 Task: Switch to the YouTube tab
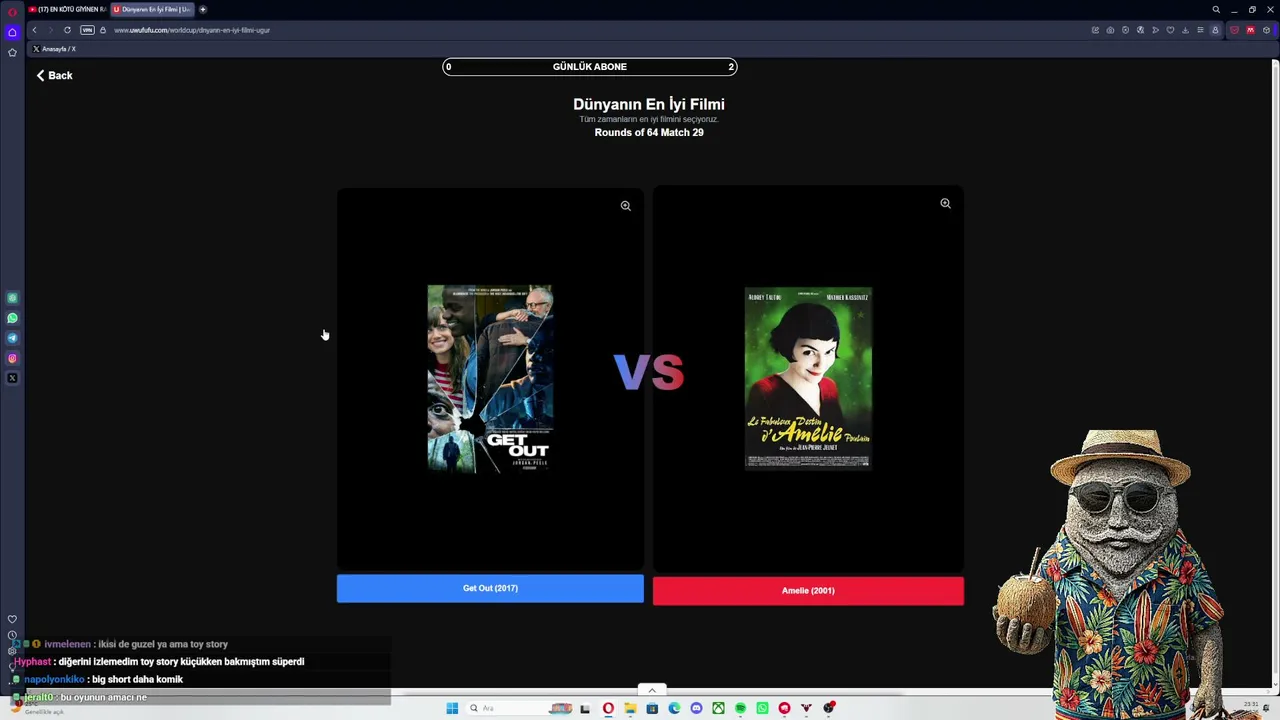[67, 9]
